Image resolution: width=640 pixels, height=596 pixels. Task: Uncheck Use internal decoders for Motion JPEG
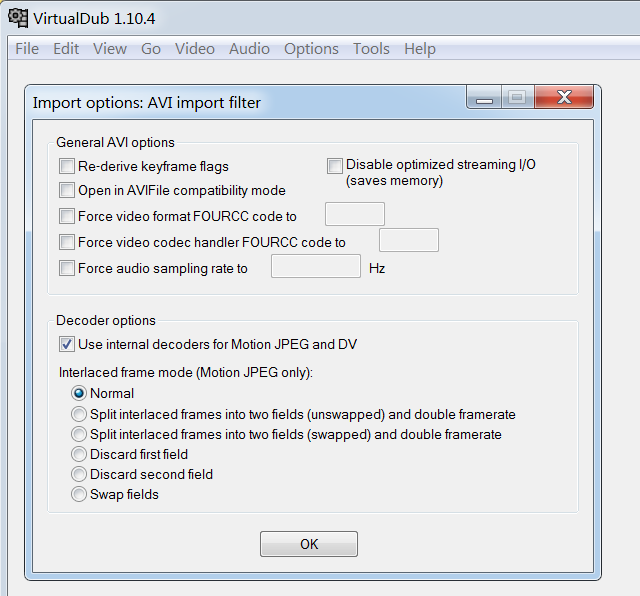[68, 345]
